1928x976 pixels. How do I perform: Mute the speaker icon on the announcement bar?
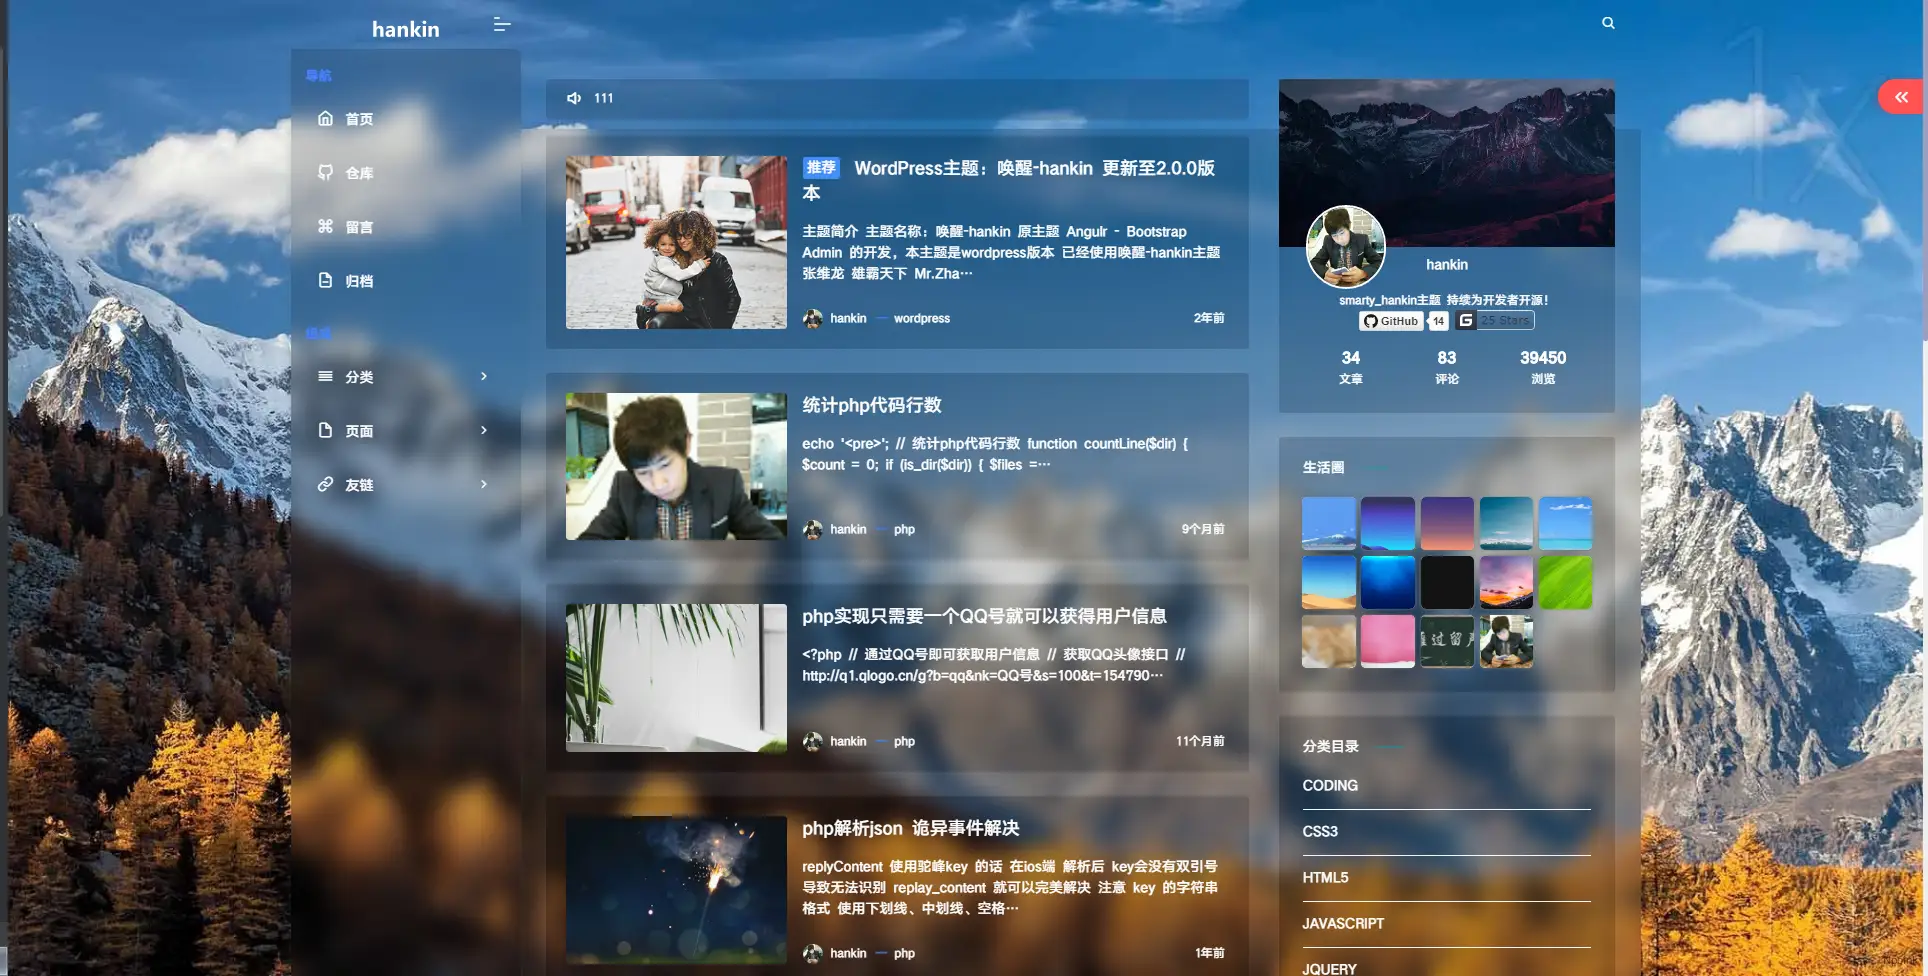573,98
